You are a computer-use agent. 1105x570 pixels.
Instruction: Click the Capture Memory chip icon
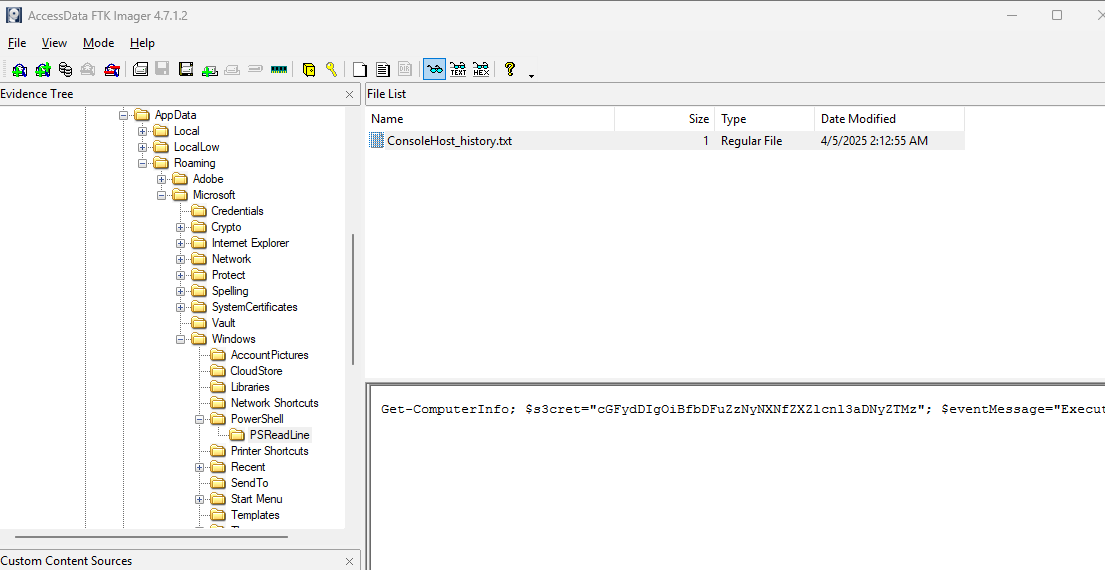point(279,69)
